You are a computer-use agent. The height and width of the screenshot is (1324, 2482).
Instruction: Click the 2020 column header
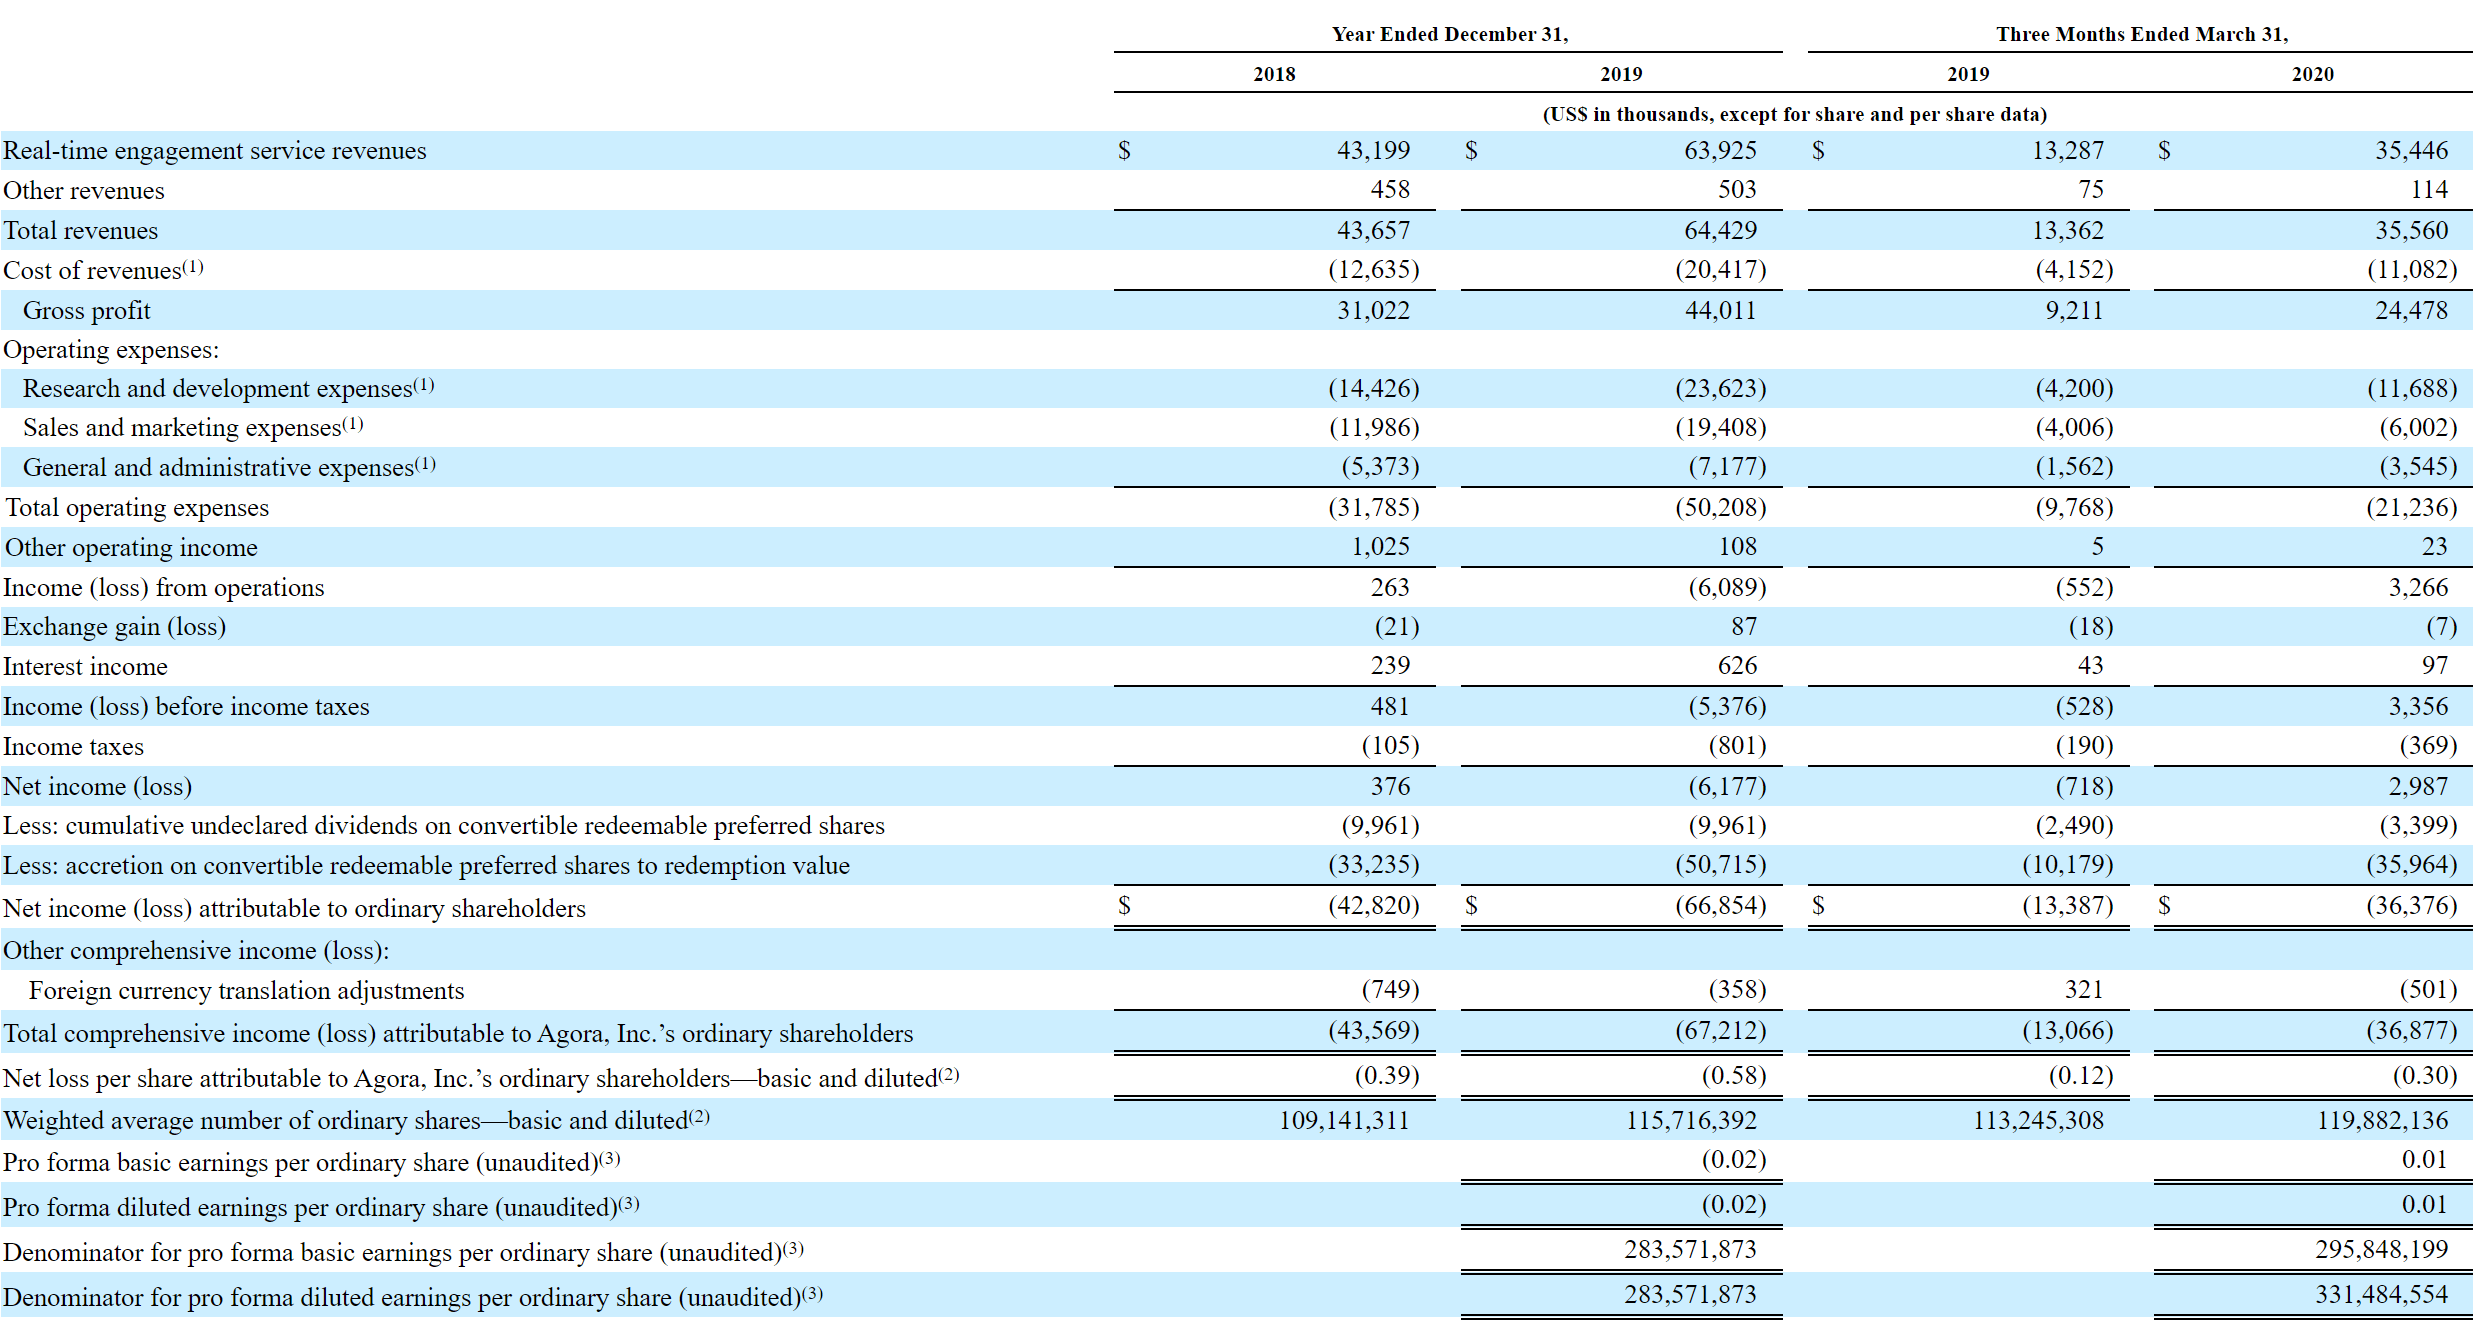click(2312, 74)
